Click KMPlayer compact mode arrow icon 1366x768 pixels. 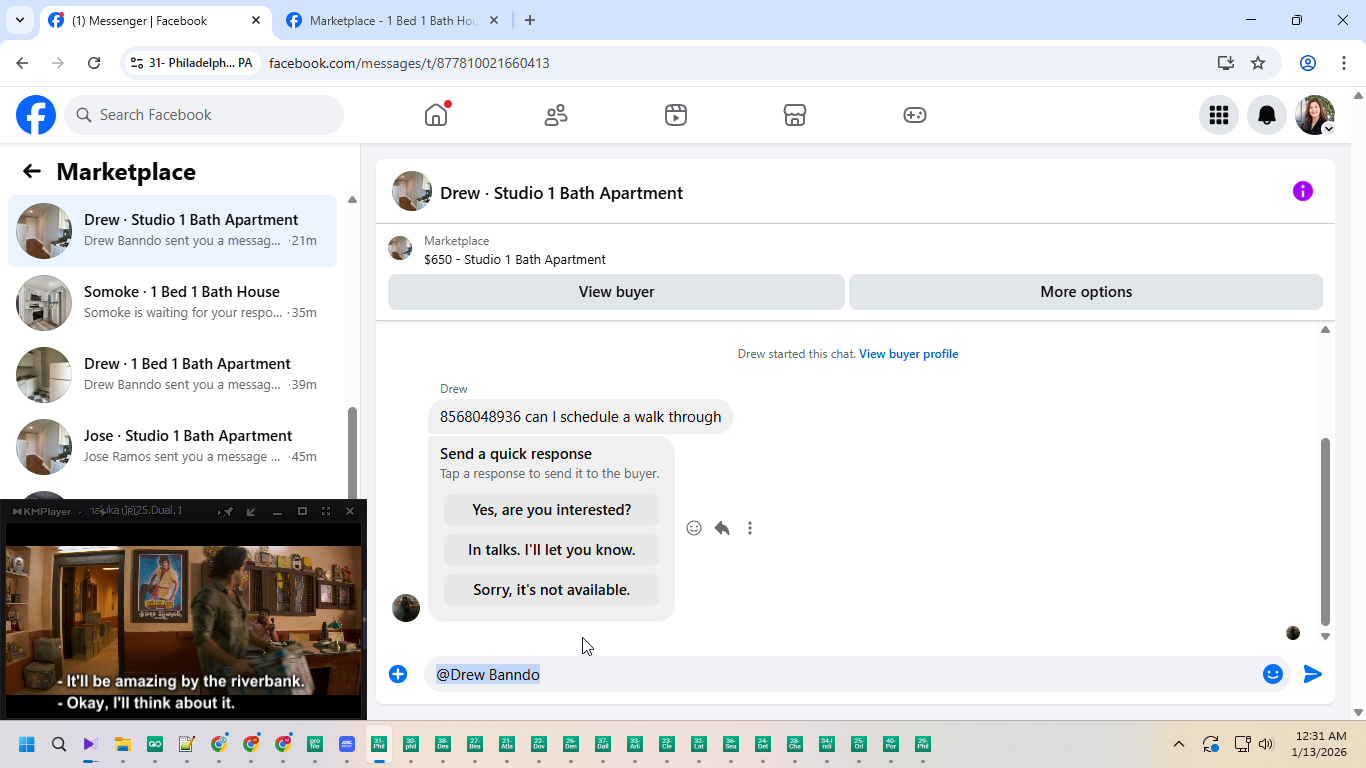(251, 511)
